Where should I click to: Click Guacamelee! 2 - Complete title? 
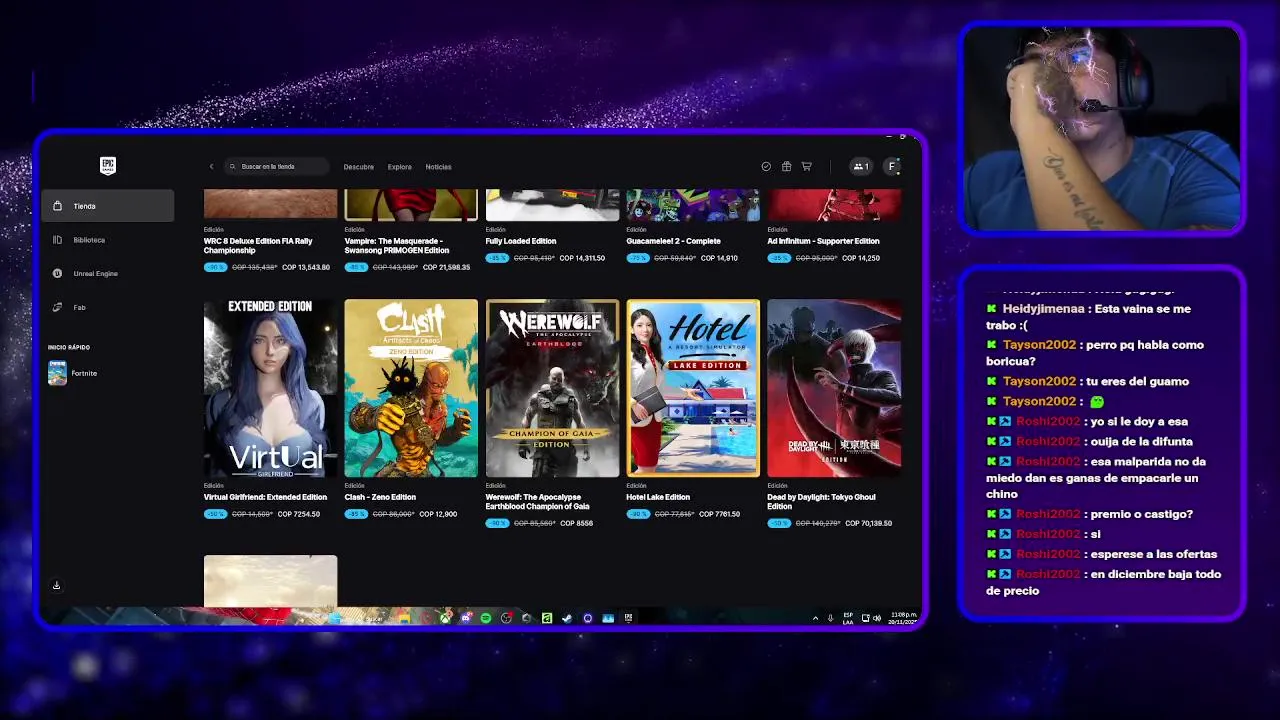click(674, 241)
